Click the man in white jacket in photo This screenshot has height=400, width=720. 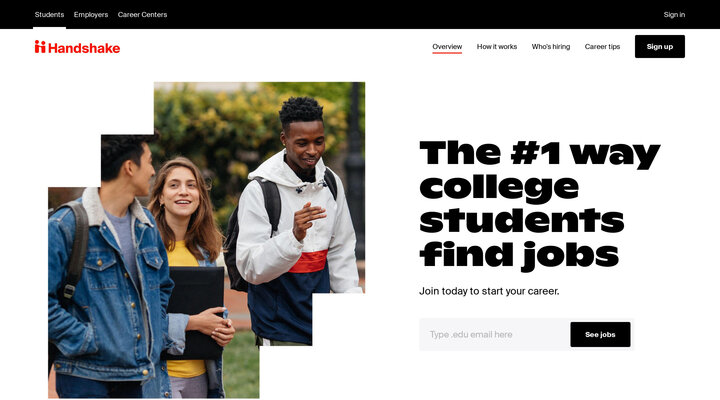click(296, 220)
